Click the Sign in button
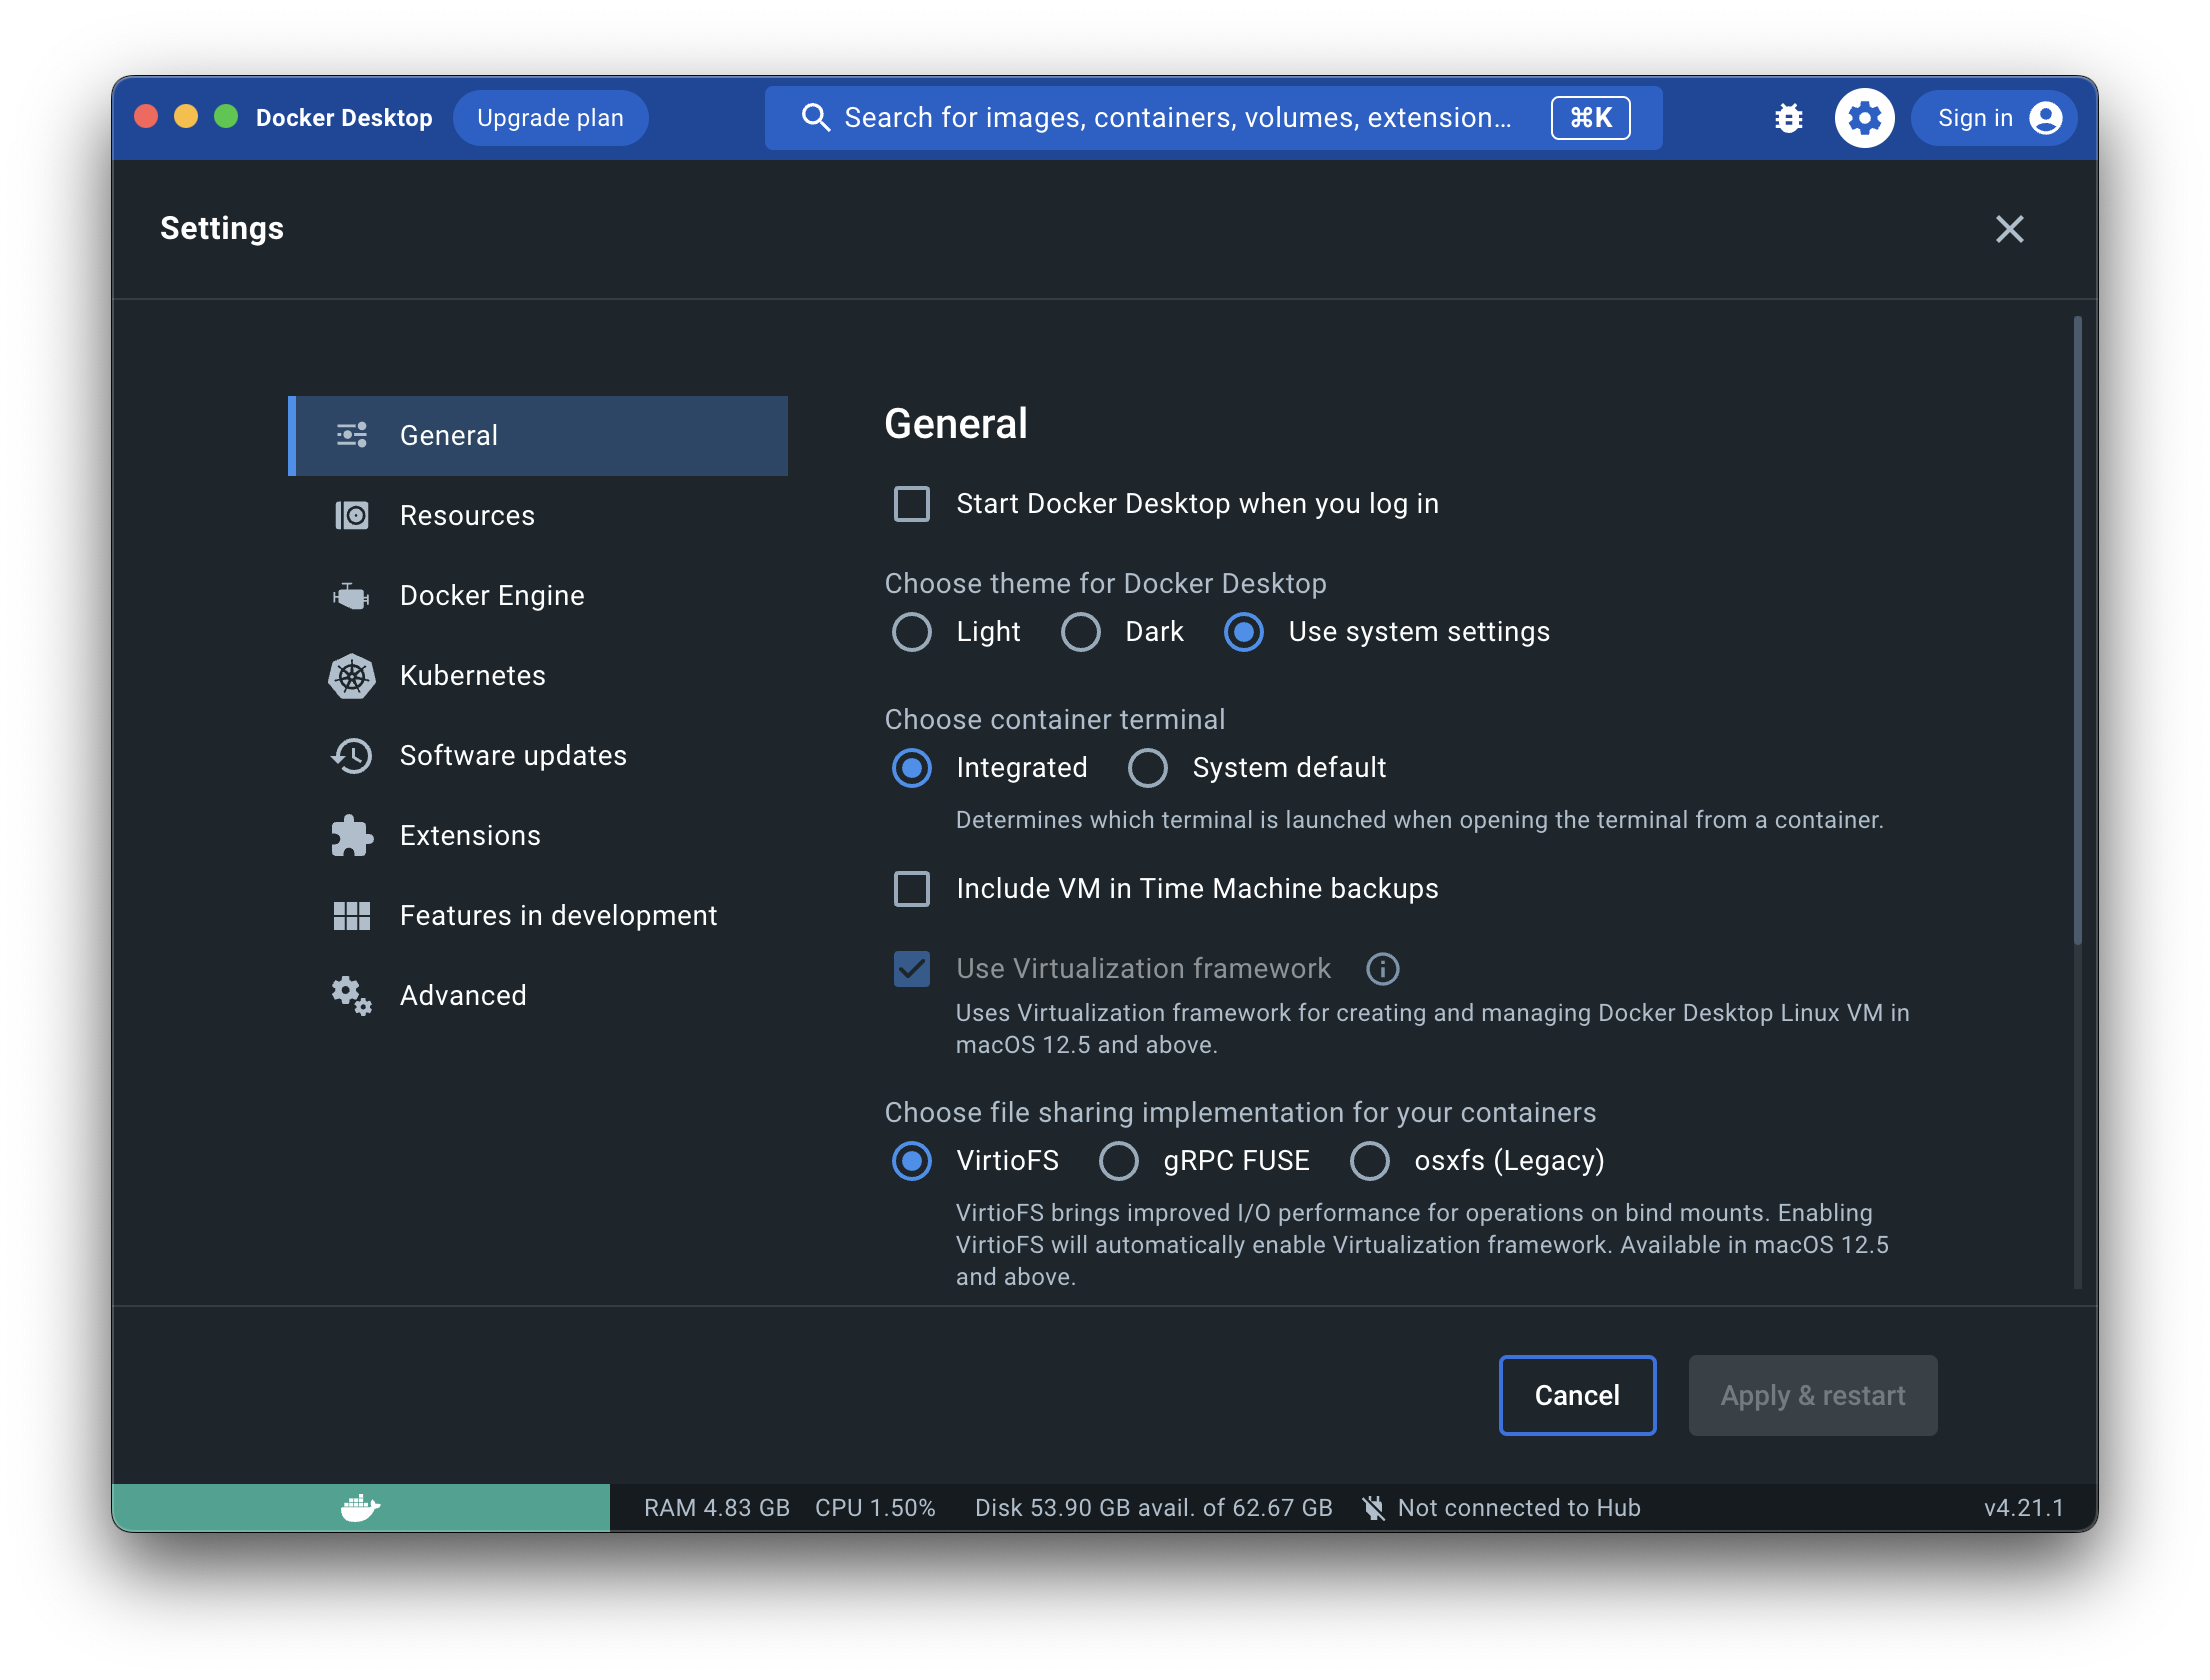Screen dimensions: 2210x1680 (x=1994, y=118)
